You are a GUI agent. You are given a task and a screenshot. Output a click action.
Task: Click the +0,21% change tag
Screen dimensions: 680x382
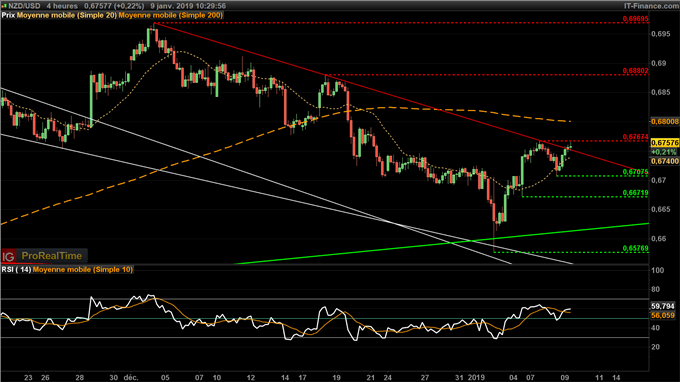click(x=664, y=152)
